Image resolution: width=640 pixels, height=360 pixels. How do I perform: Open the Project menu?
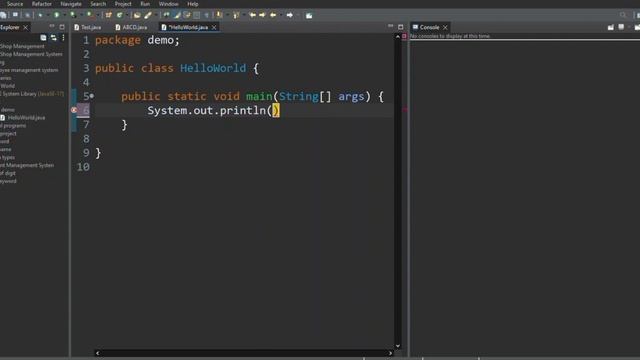click(x=123, y=4)
